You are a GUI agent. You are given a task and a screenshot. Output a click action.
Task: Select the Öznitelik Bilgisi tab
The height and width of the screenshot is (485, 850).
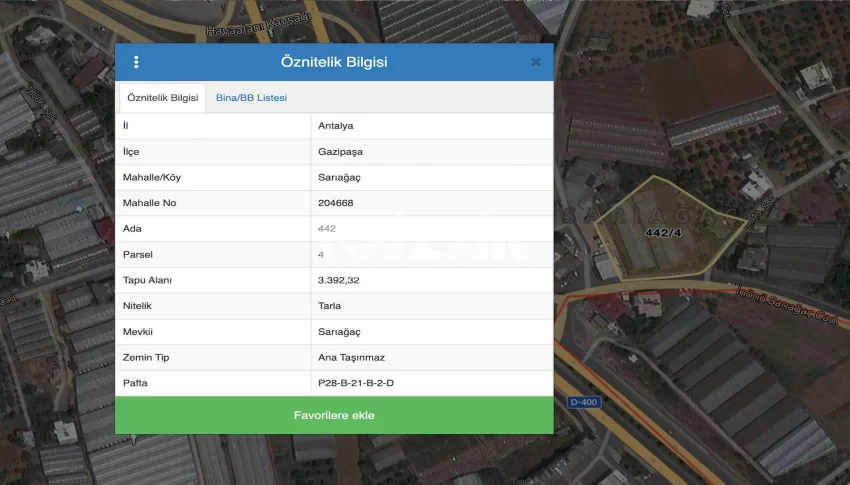coord(162,98)
